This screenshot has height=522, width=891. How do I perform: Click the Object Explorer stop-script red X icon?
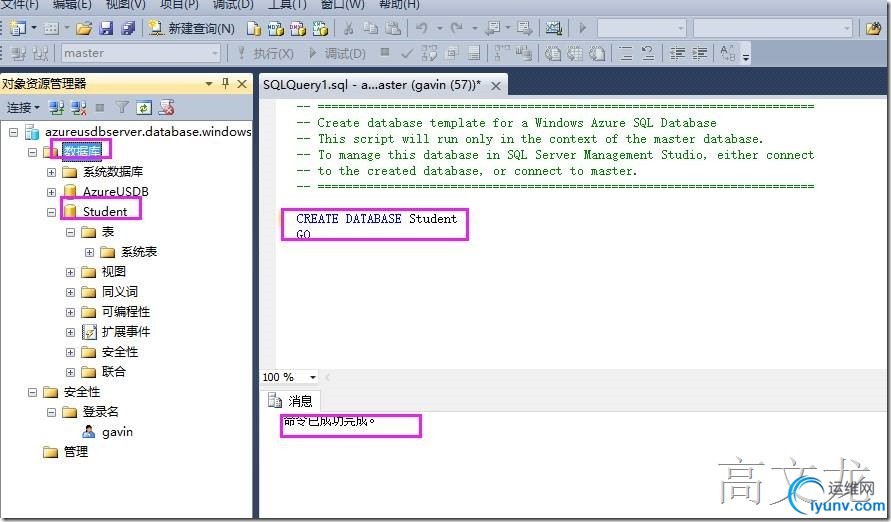point(166,107)
